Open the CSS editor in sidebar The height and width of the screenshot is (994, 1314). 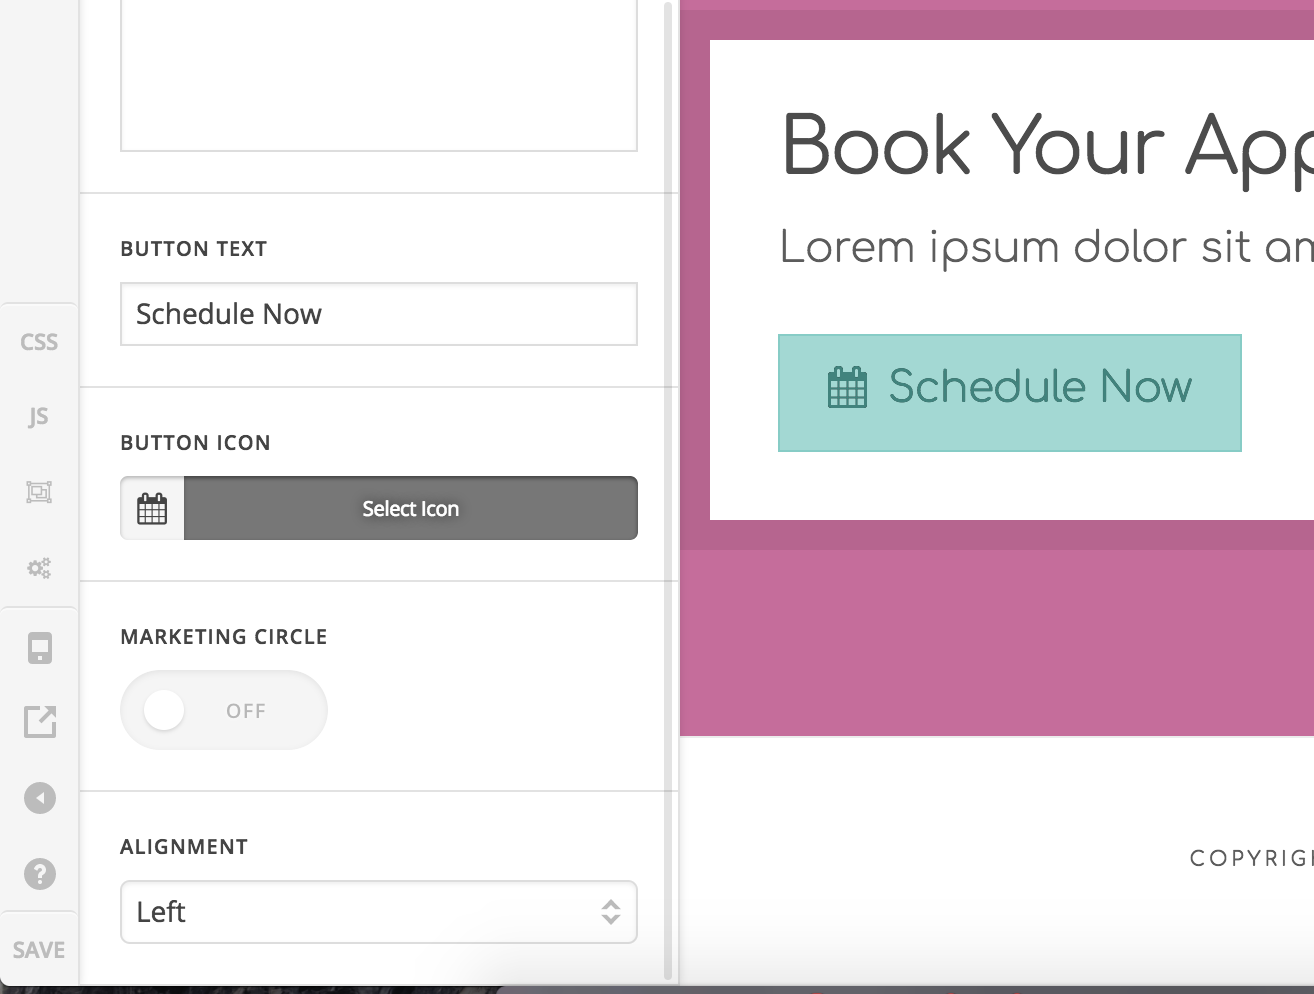[x=39, y=342]
